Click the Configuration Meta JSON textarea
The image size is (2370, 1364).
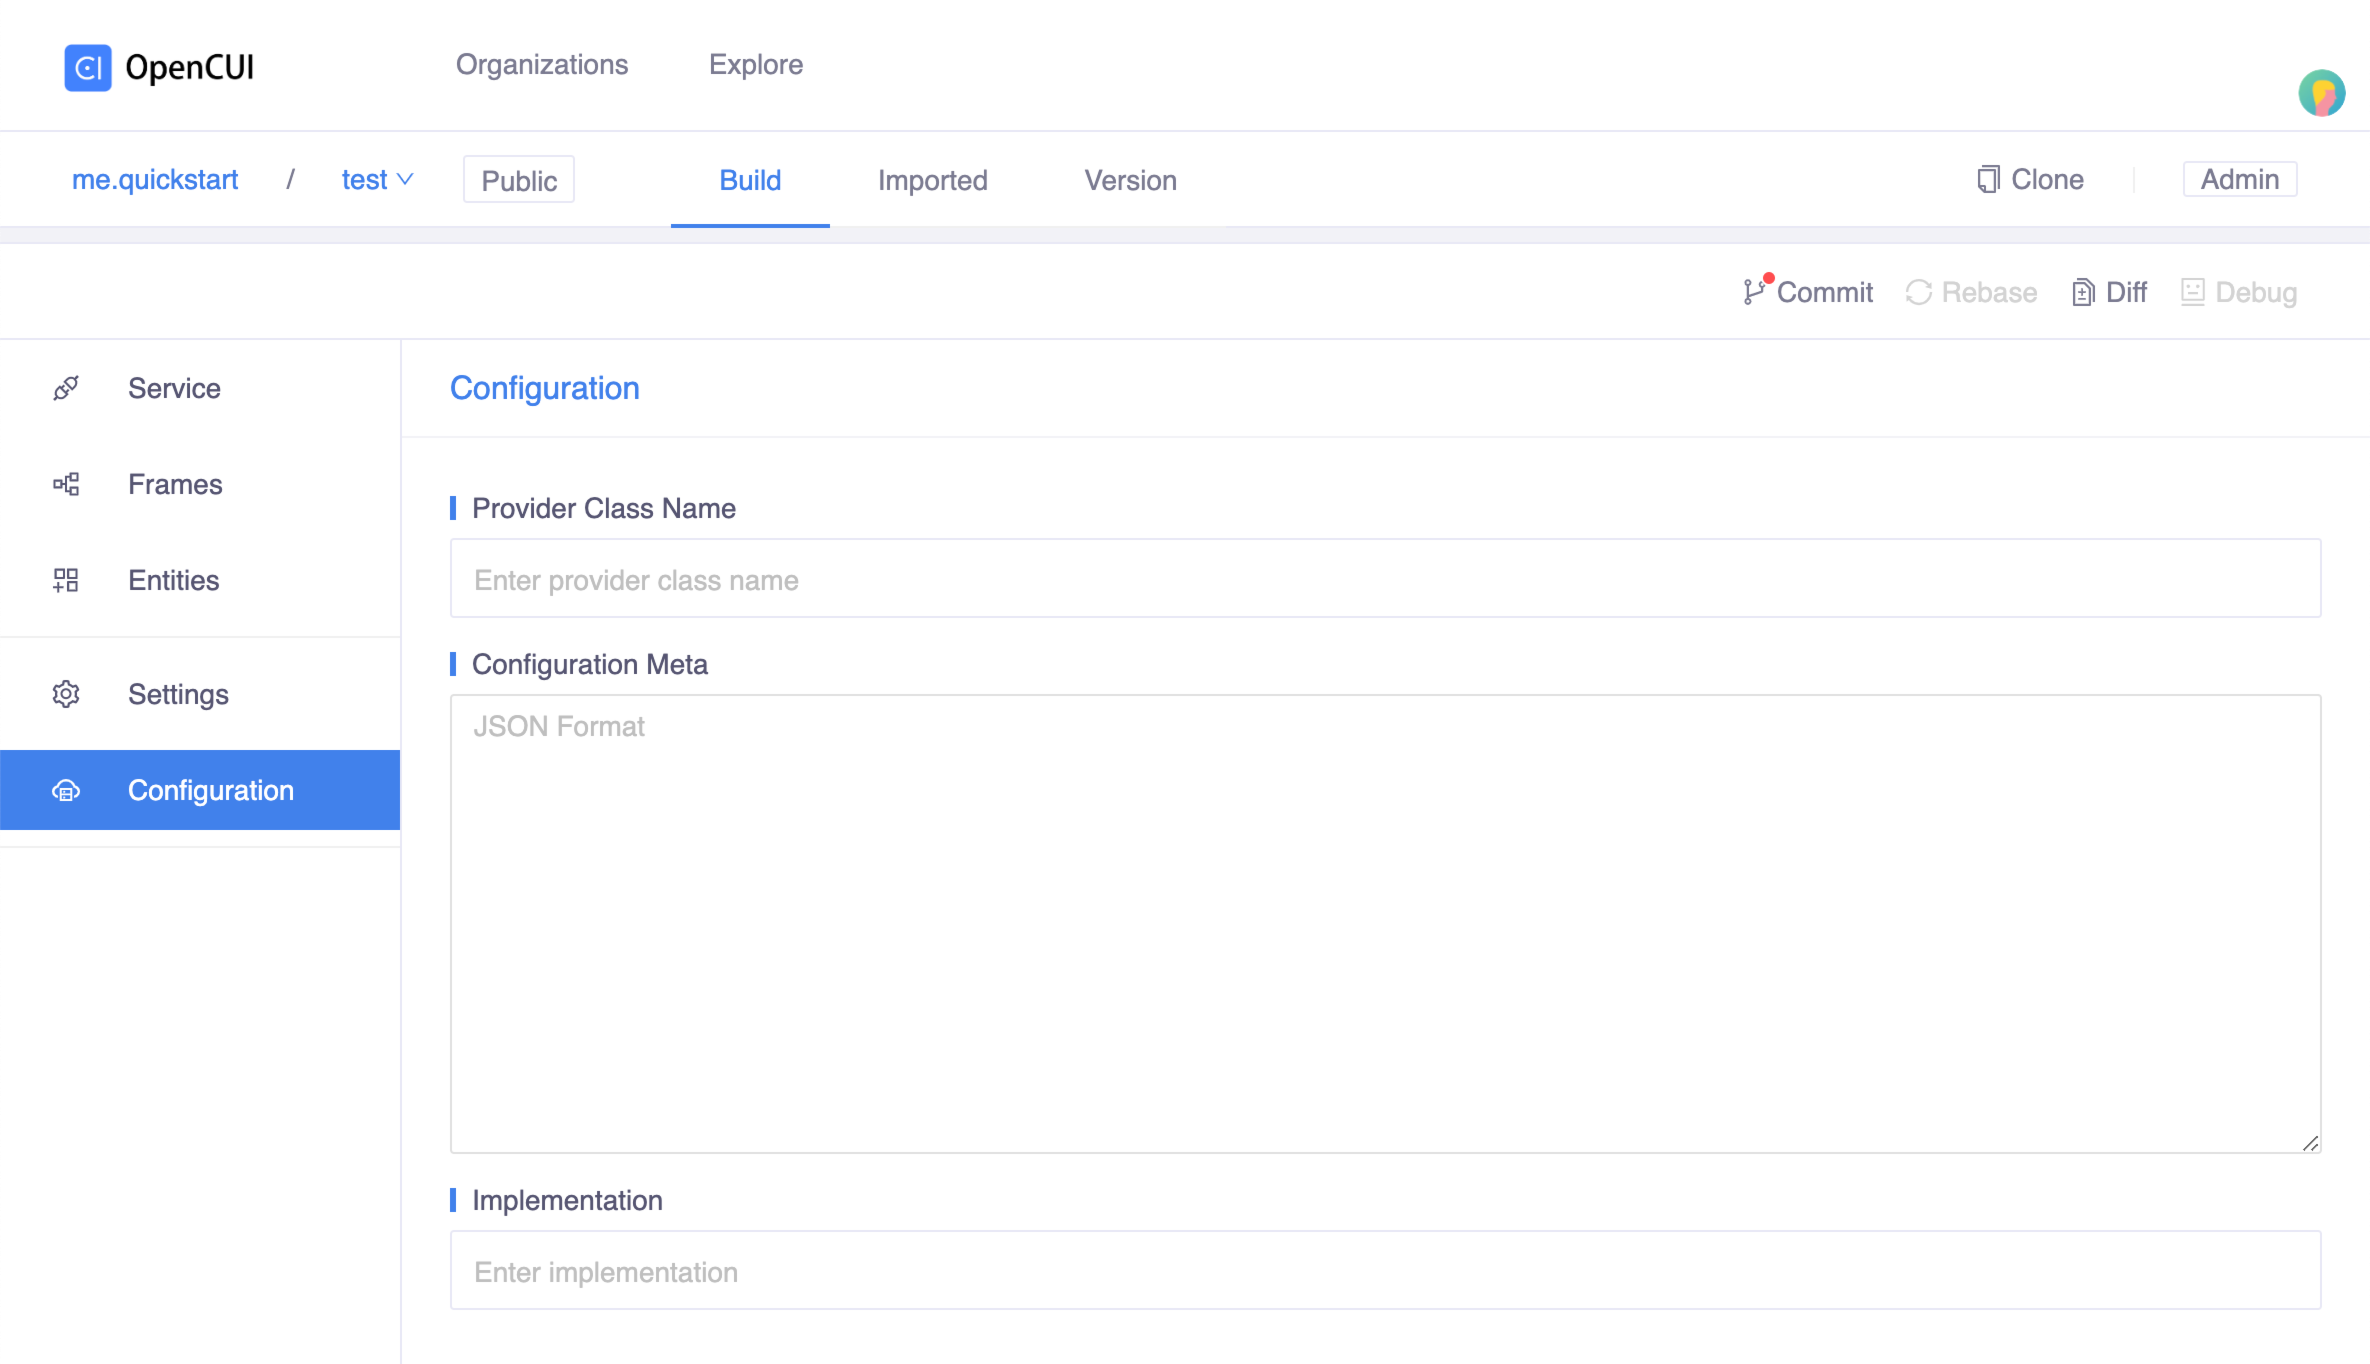coord(1385,923)
